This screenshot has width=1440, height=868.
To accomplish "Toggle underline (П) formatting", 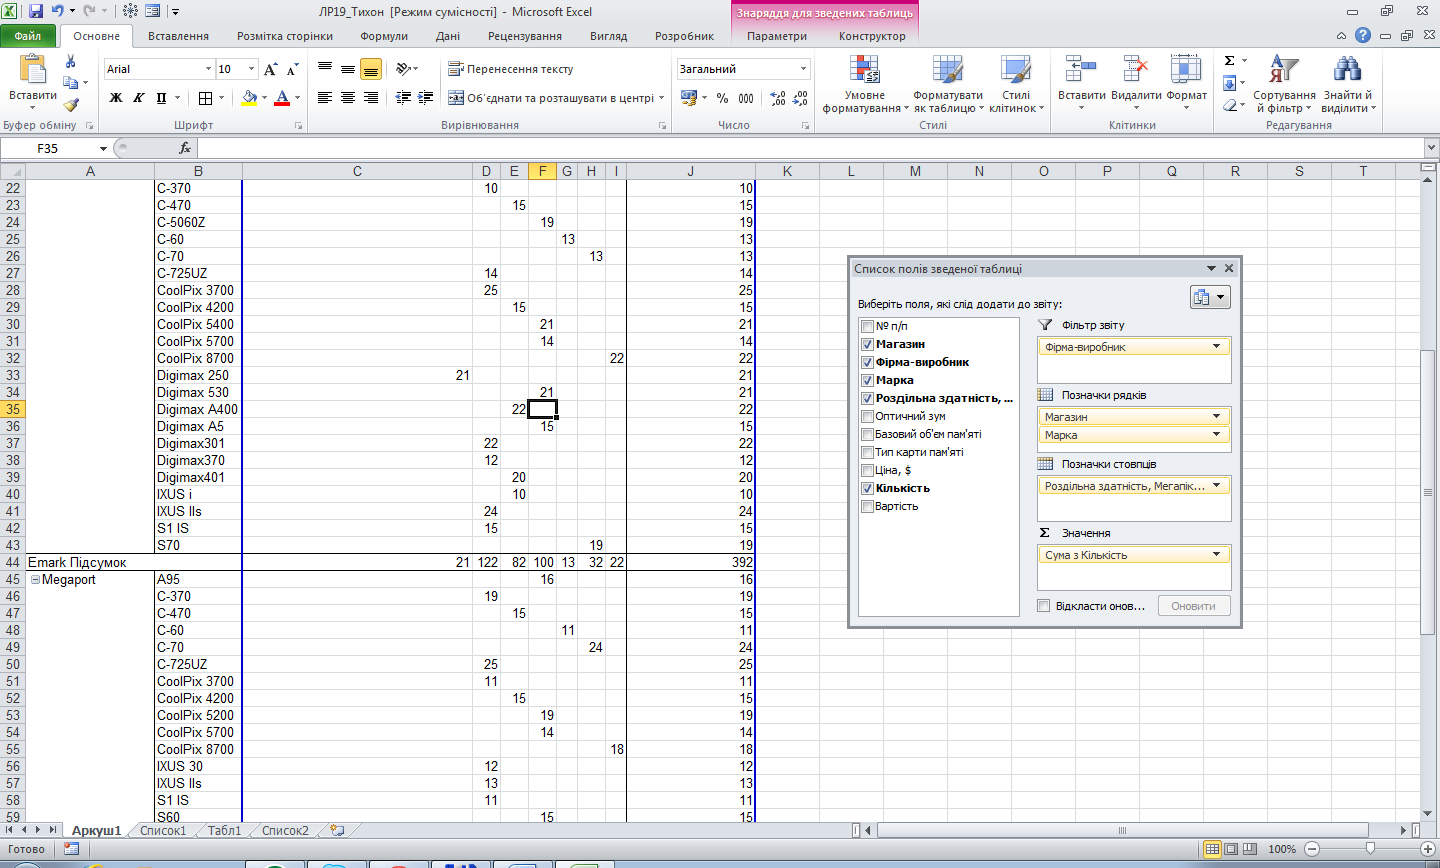I will pyautogui.click(x=162, y=98).
